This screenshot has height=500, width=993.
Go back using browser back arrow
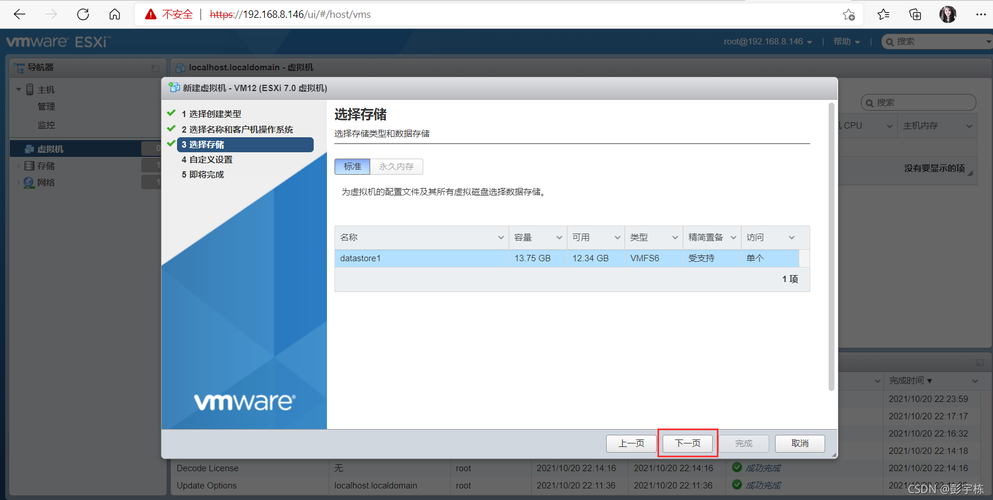20,15
